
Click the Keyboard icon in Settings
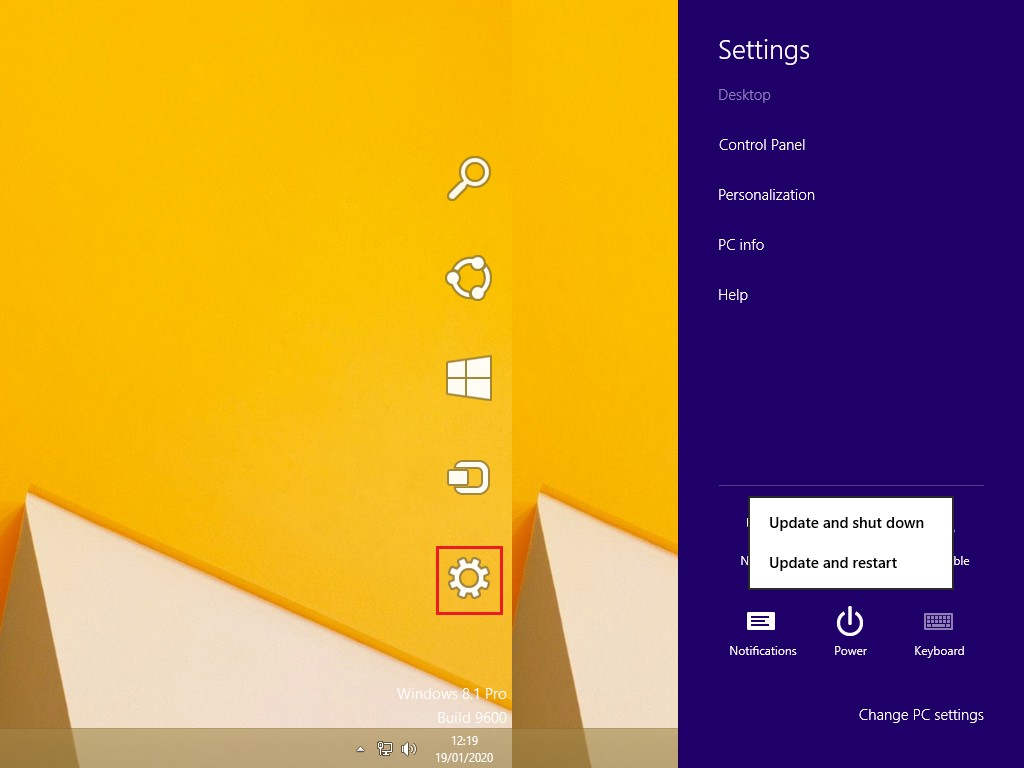click(x=938, y=631)
